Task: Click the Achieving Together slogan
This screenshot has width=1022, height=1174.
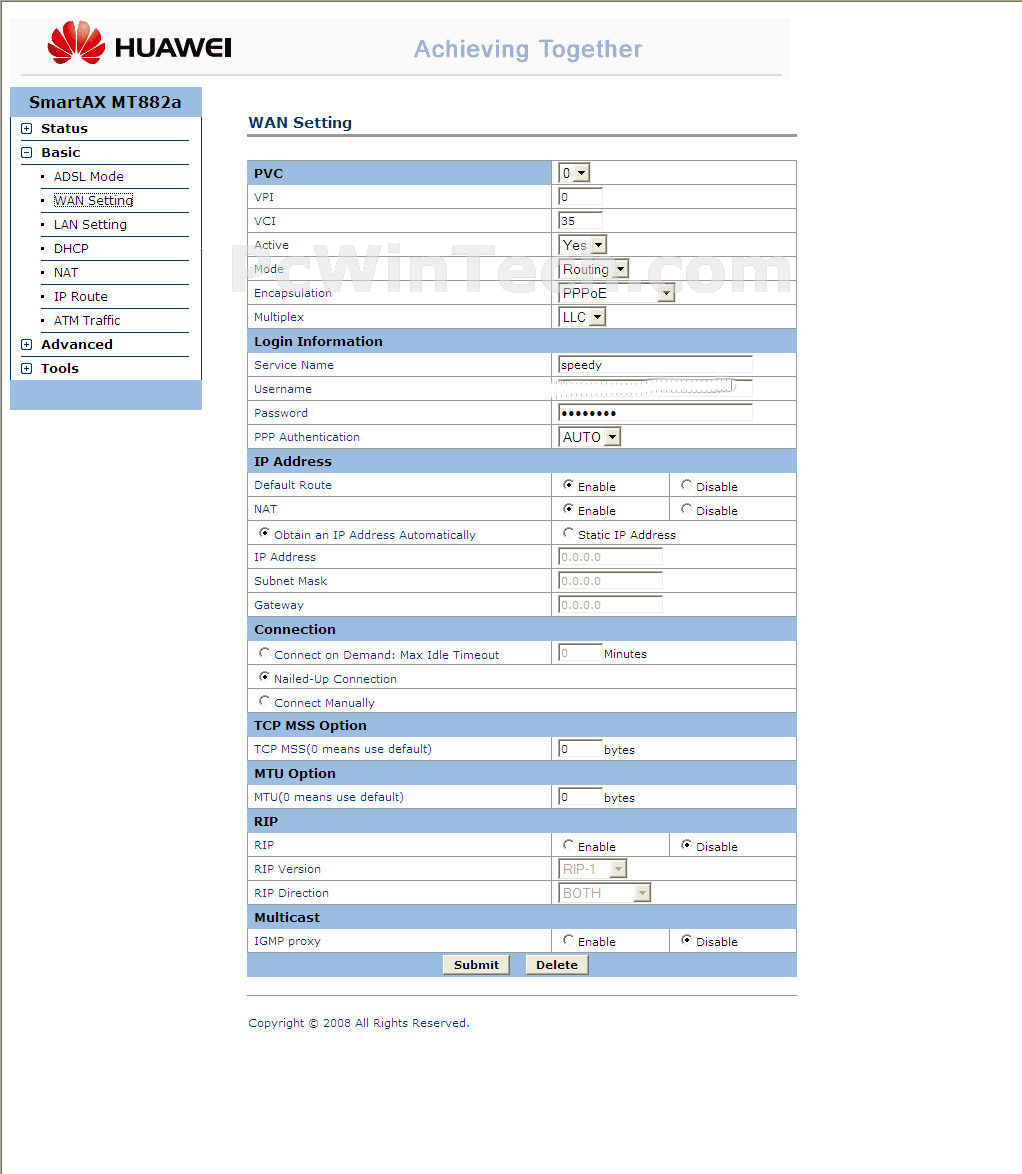Action: 528,49
